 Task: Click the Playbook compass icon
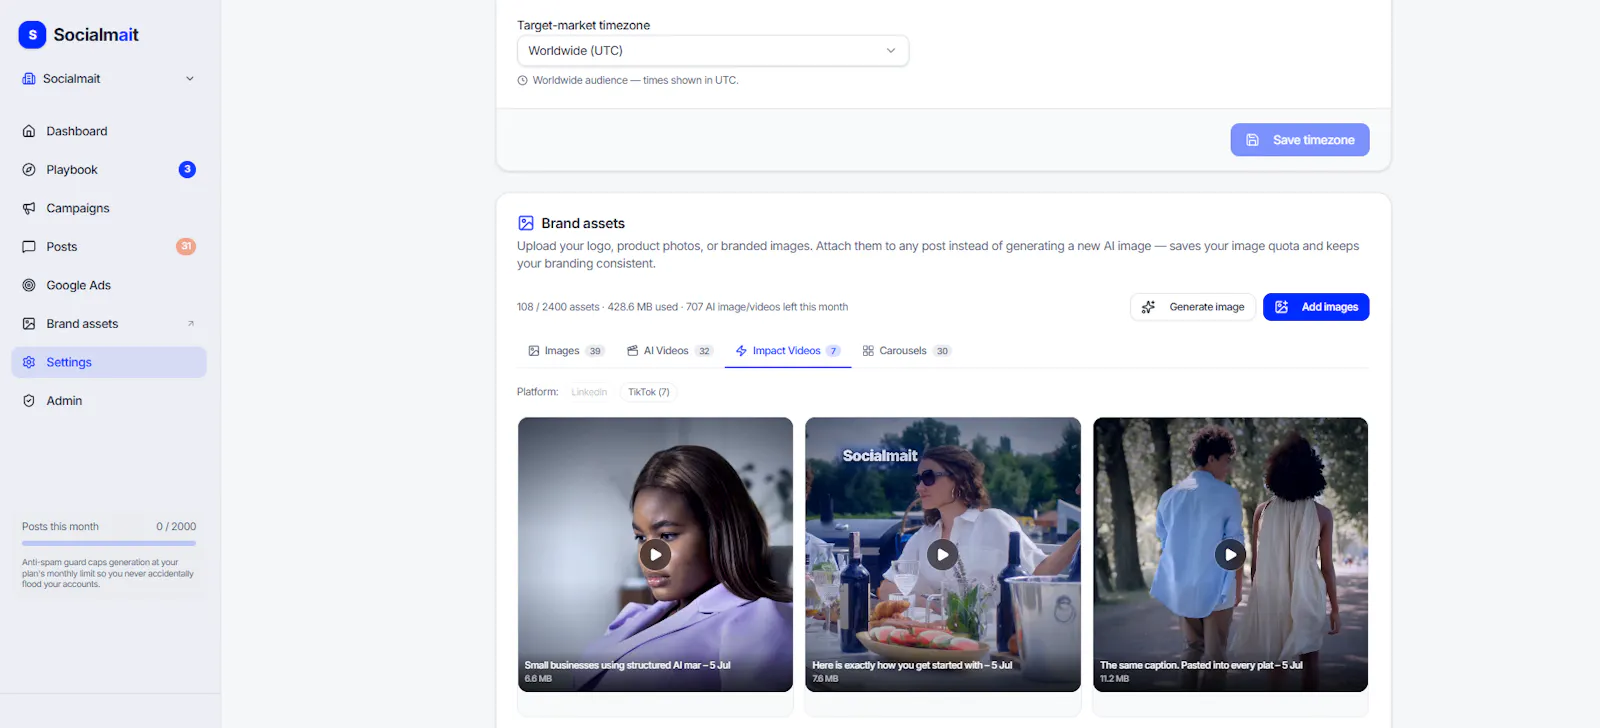pyautogui.click(x=29, y=170)
